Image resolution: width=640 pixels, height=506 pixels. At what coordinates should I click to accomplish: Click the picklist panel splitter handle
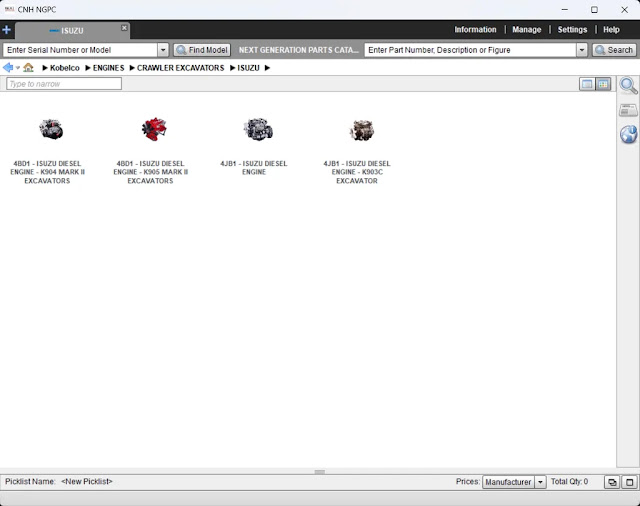tap(320, 472)
